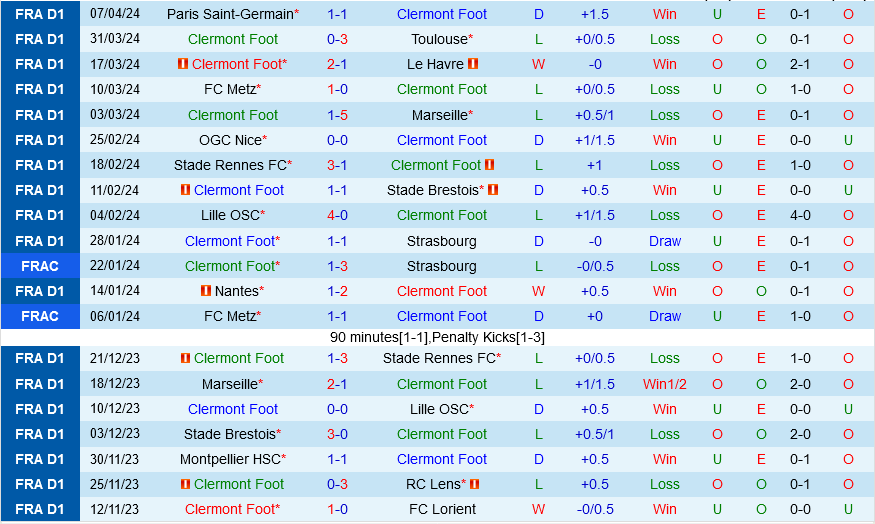Click the FC Lorient team name
Screen dimensions: 875x524
point(442,509)
